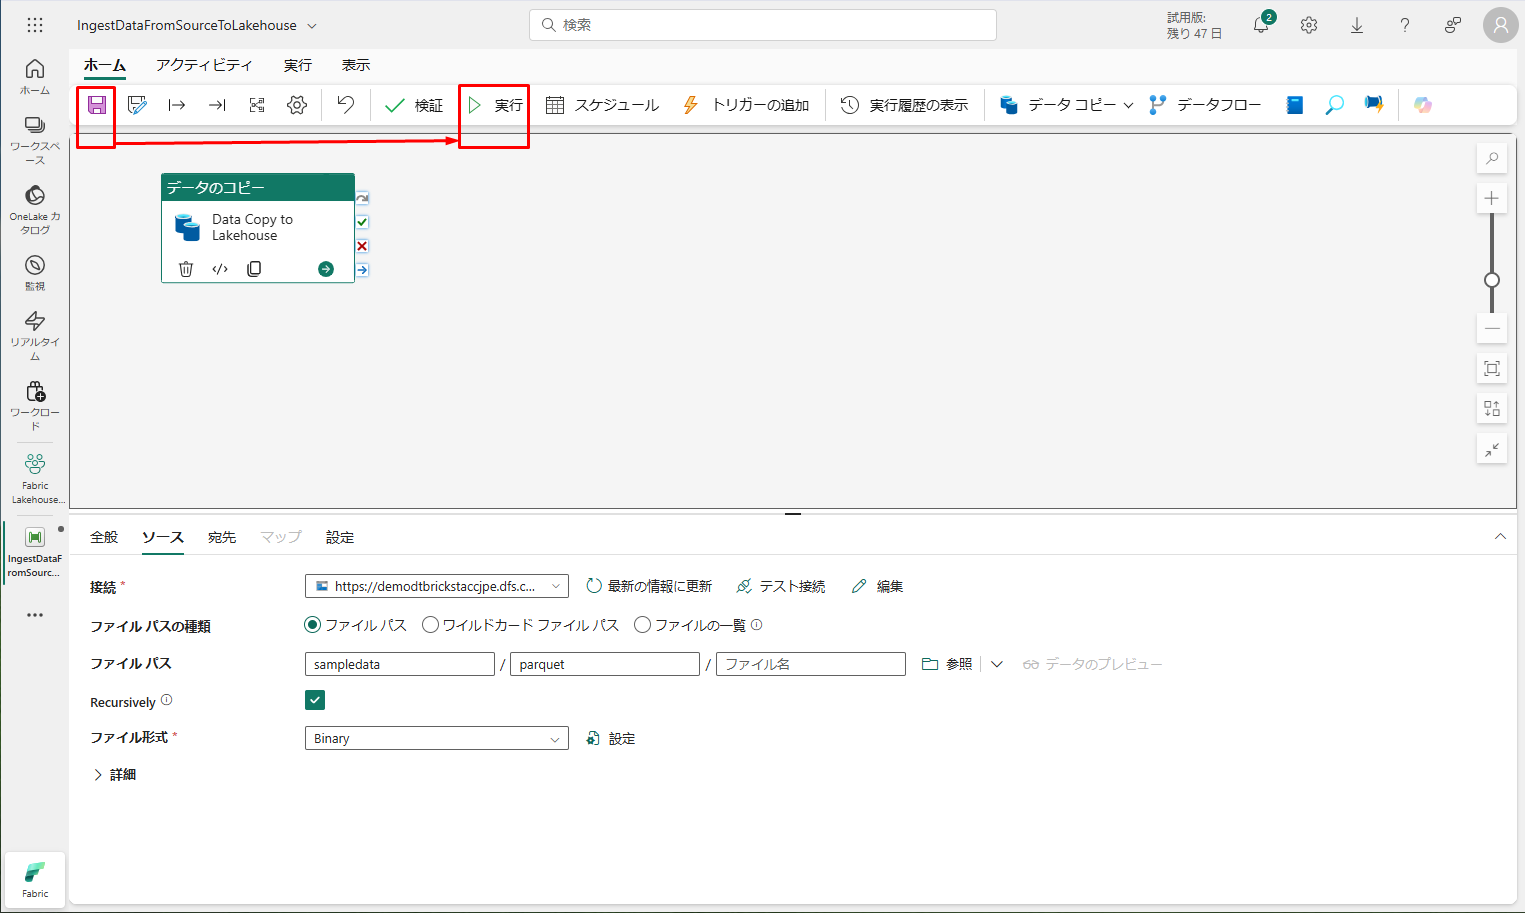This screenshot has width=1525, height=913.
Task: View code of the copy activity
Action: tap(220, 269)
